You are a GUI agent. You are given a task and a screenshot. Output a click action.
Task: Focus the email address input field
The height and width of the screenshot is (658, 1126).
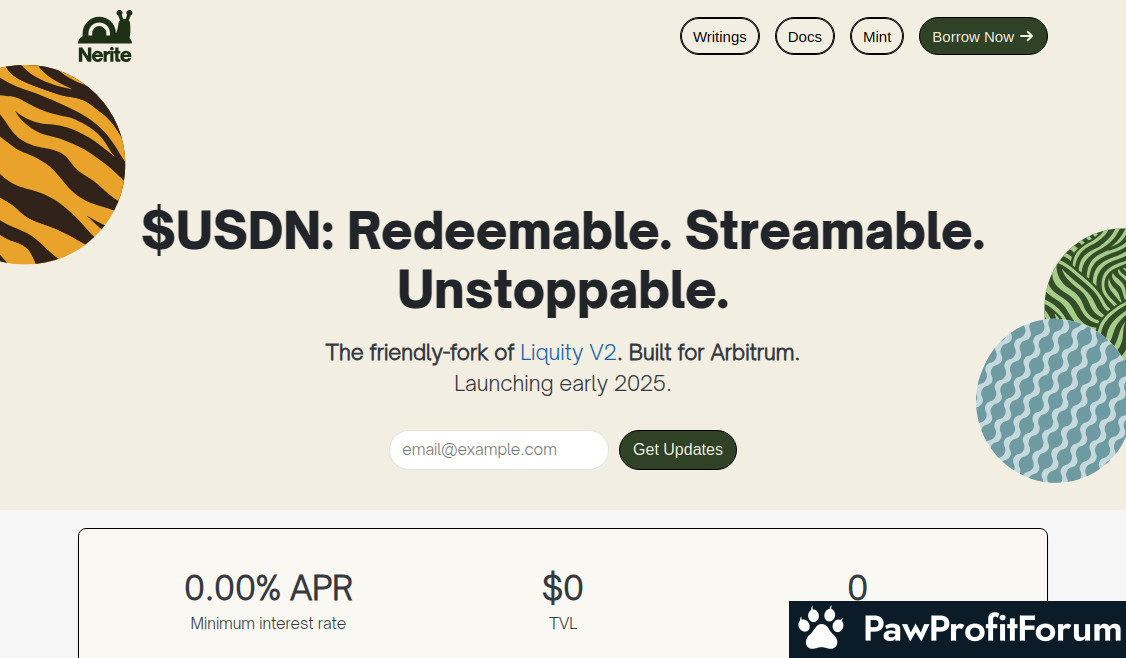[x=499, y=450]
